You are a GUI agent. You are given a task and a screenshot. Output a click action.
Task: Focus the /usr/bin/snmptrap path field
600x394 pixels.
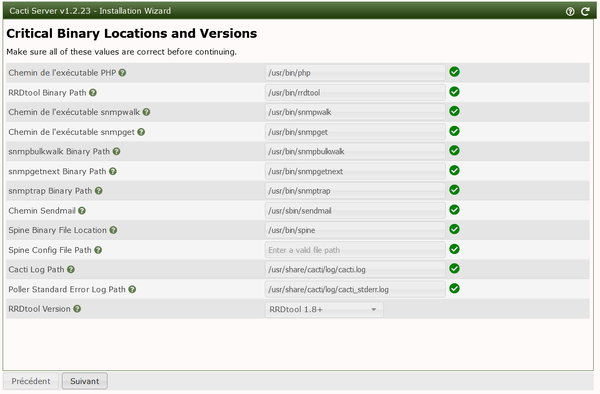click(355, 191)
